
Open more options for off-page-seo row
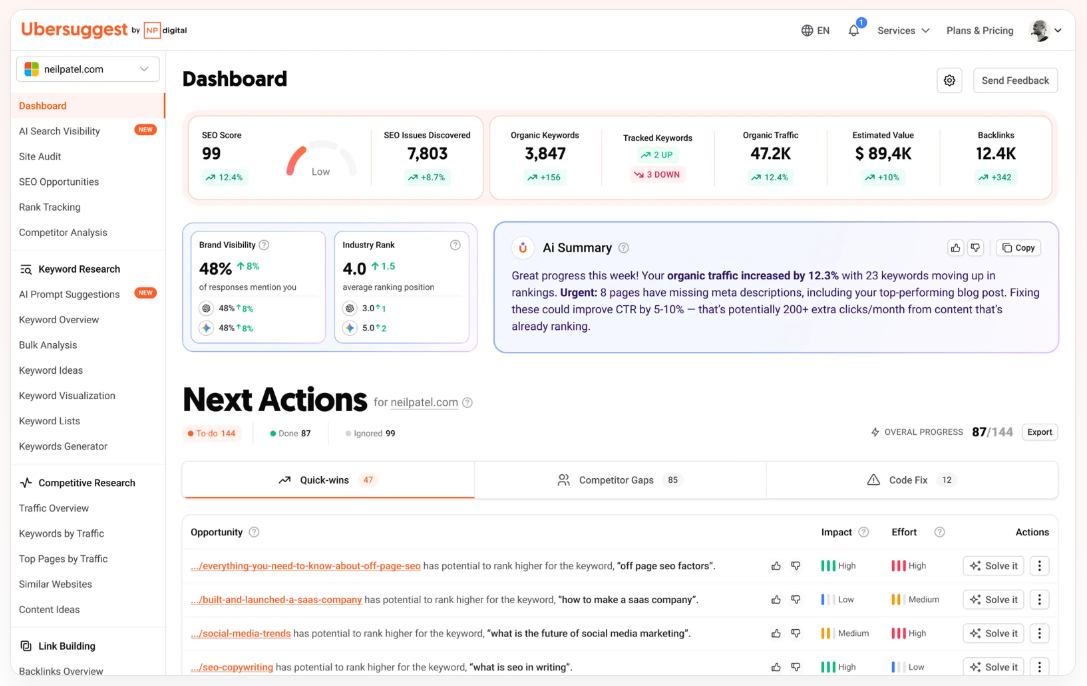pyautogui.click(x=1039, y=566)
